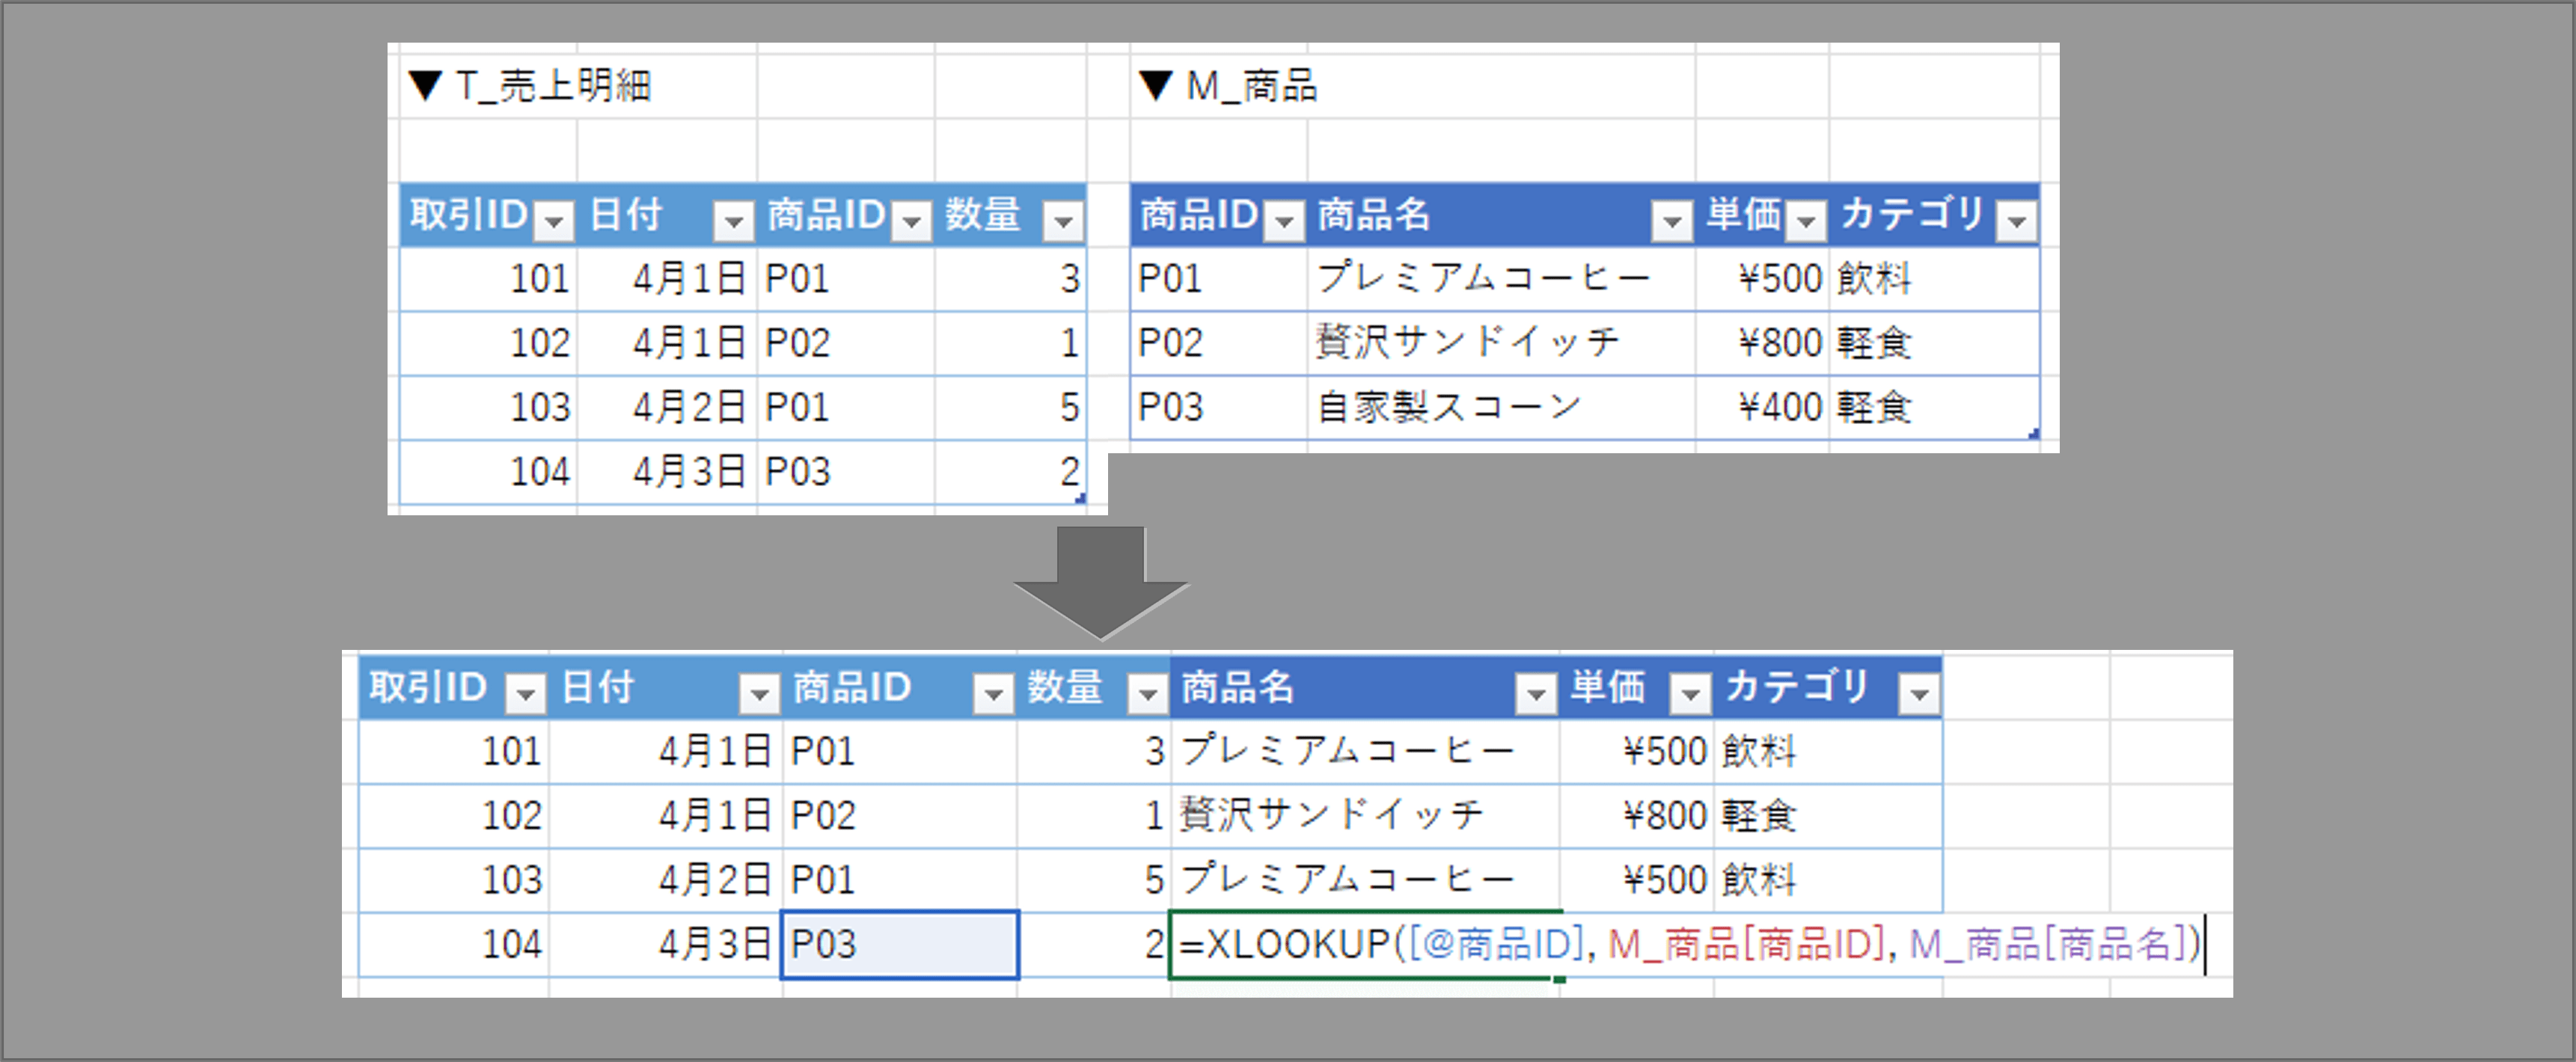
Task: Open 取引ID filter dropdown in T_売上明細 table
Action: (x=554, y=221)
